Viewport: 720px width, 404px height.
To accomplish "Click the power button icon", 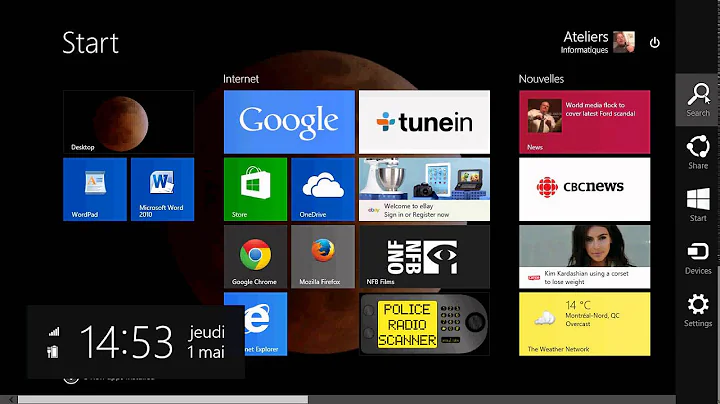I will click(655, 43).
